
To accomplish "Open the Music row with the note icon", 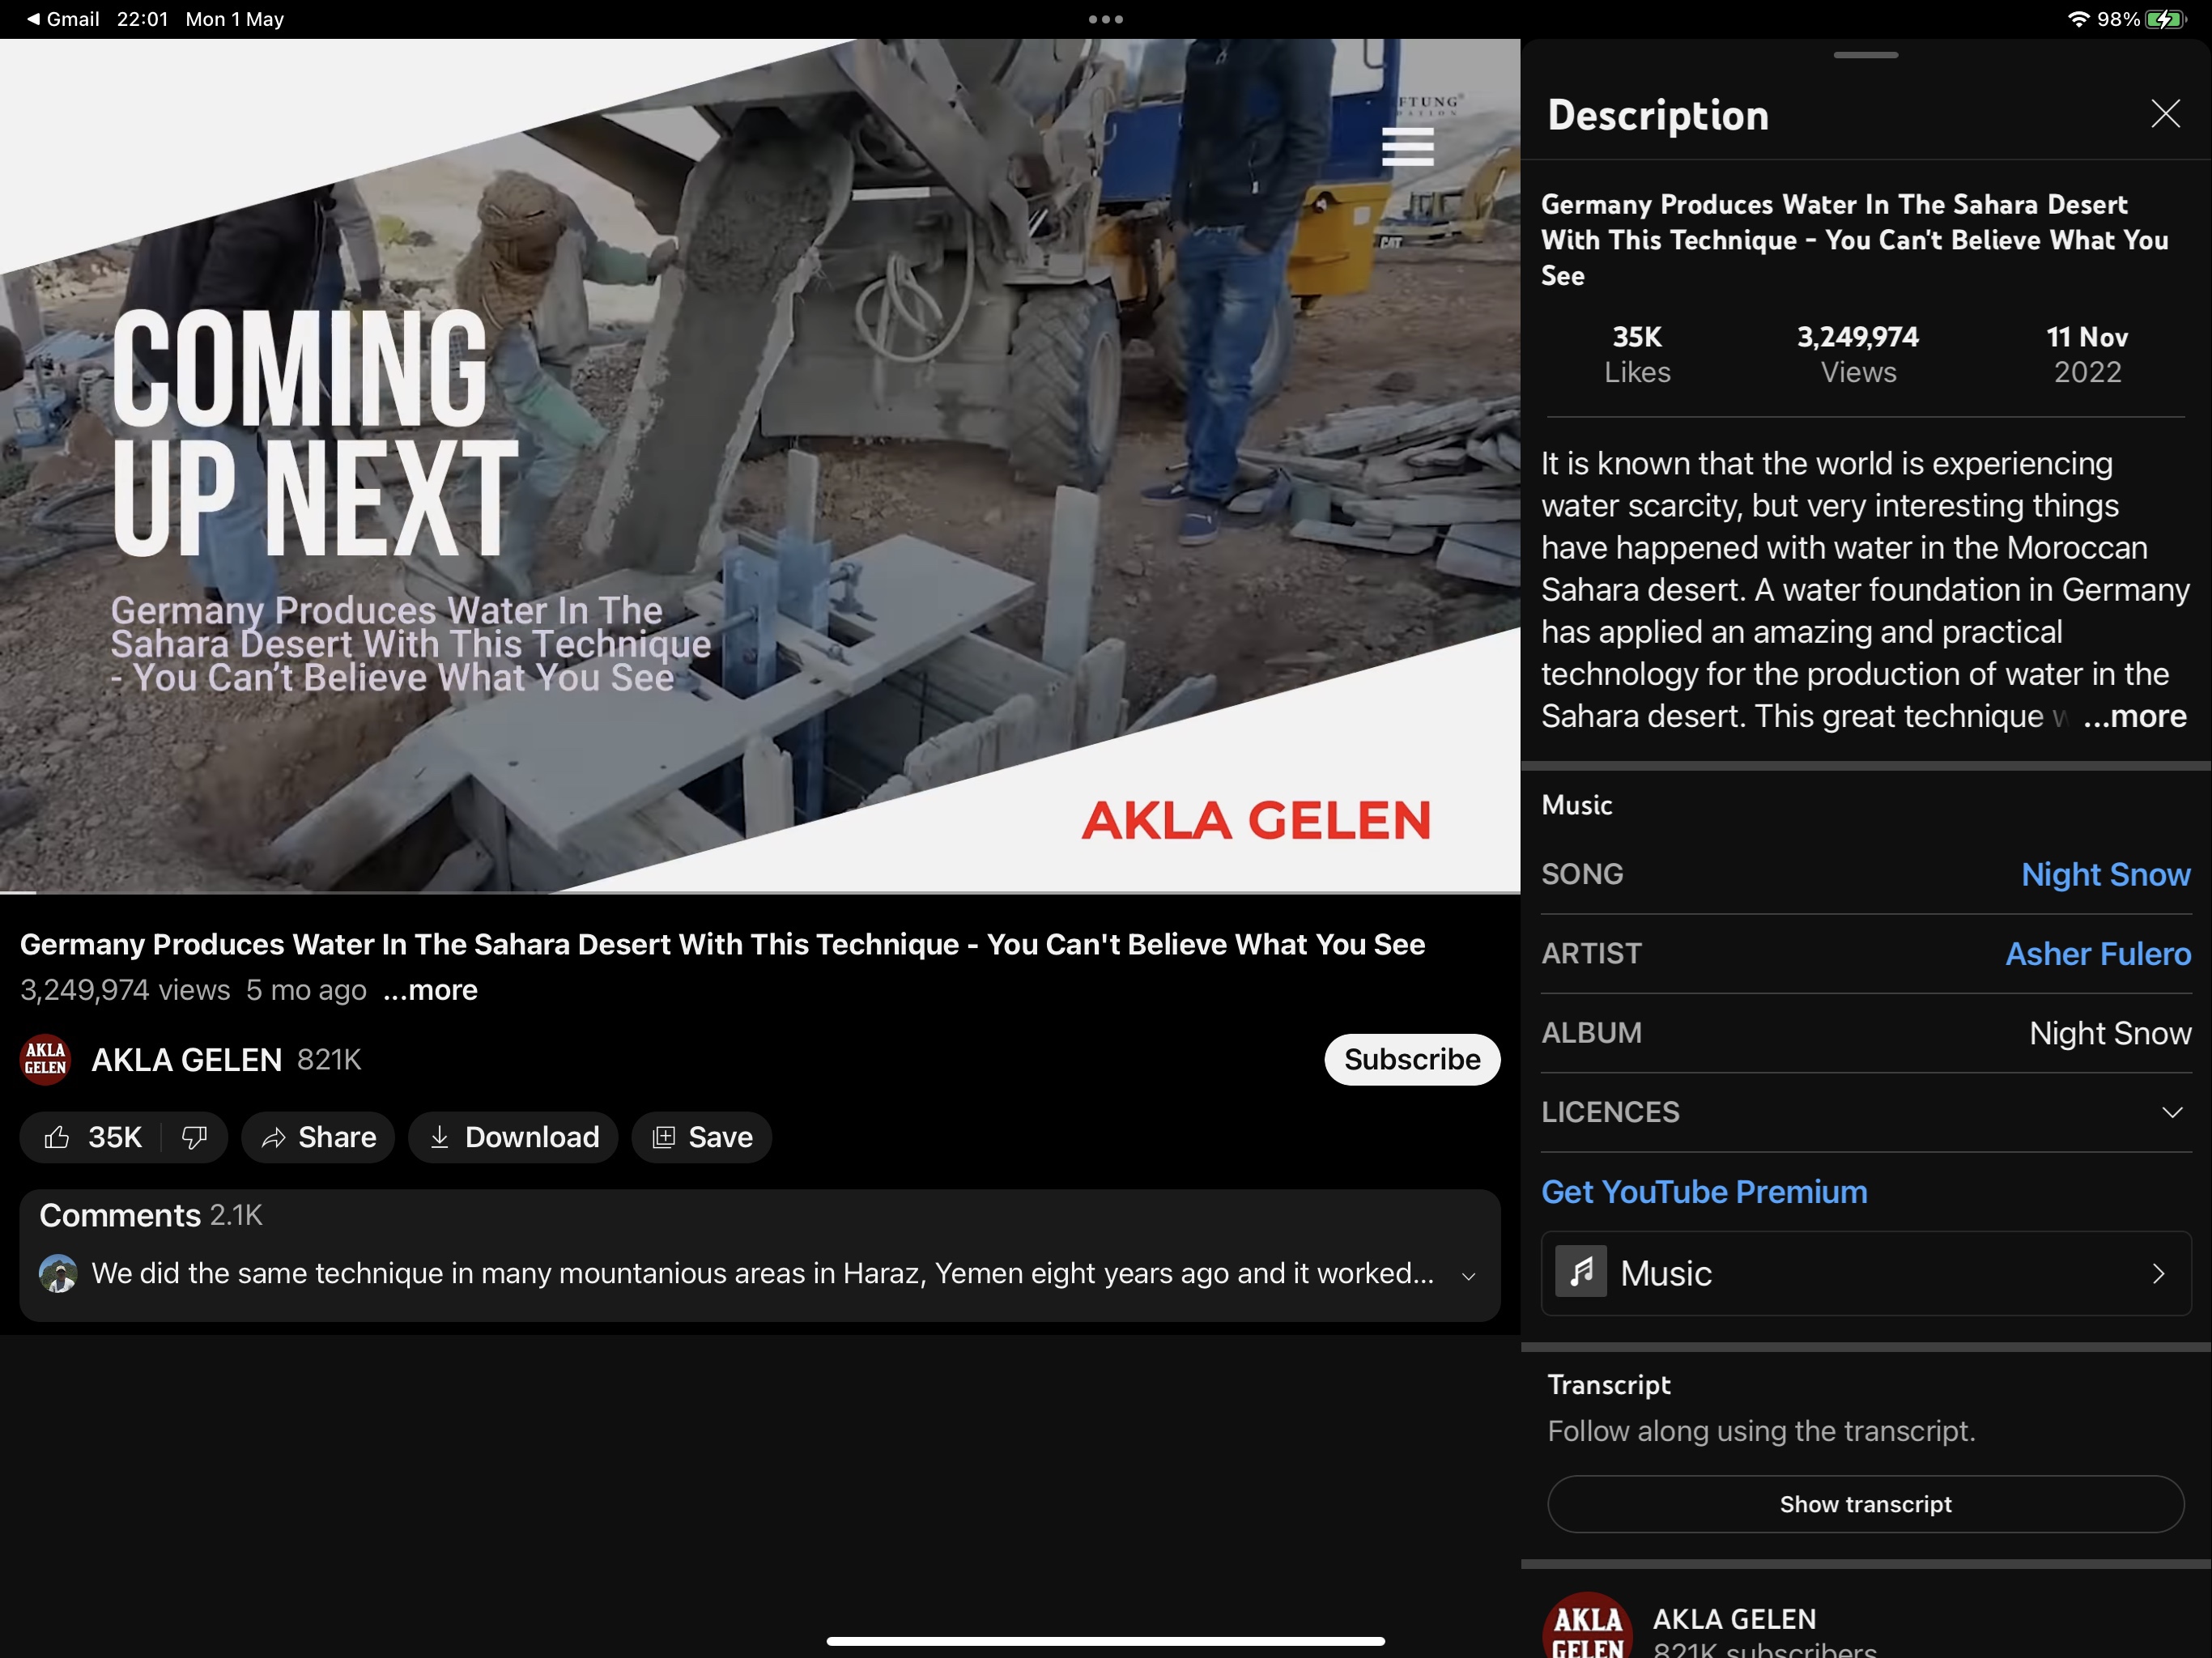I will (1865, 1273).
